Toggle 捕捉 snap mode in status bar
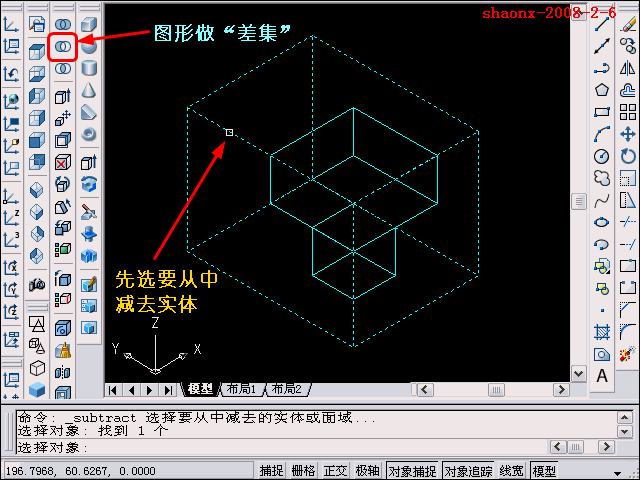This screenshot has height=480, width=640. point(272,471)
